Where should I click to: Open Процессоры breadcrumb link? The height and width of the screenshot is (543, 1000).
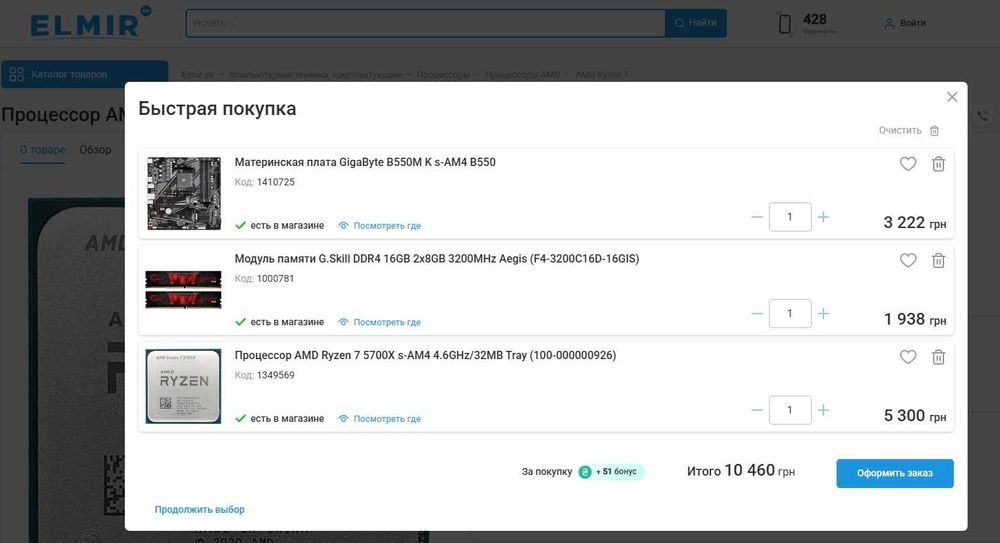point(443,75)
